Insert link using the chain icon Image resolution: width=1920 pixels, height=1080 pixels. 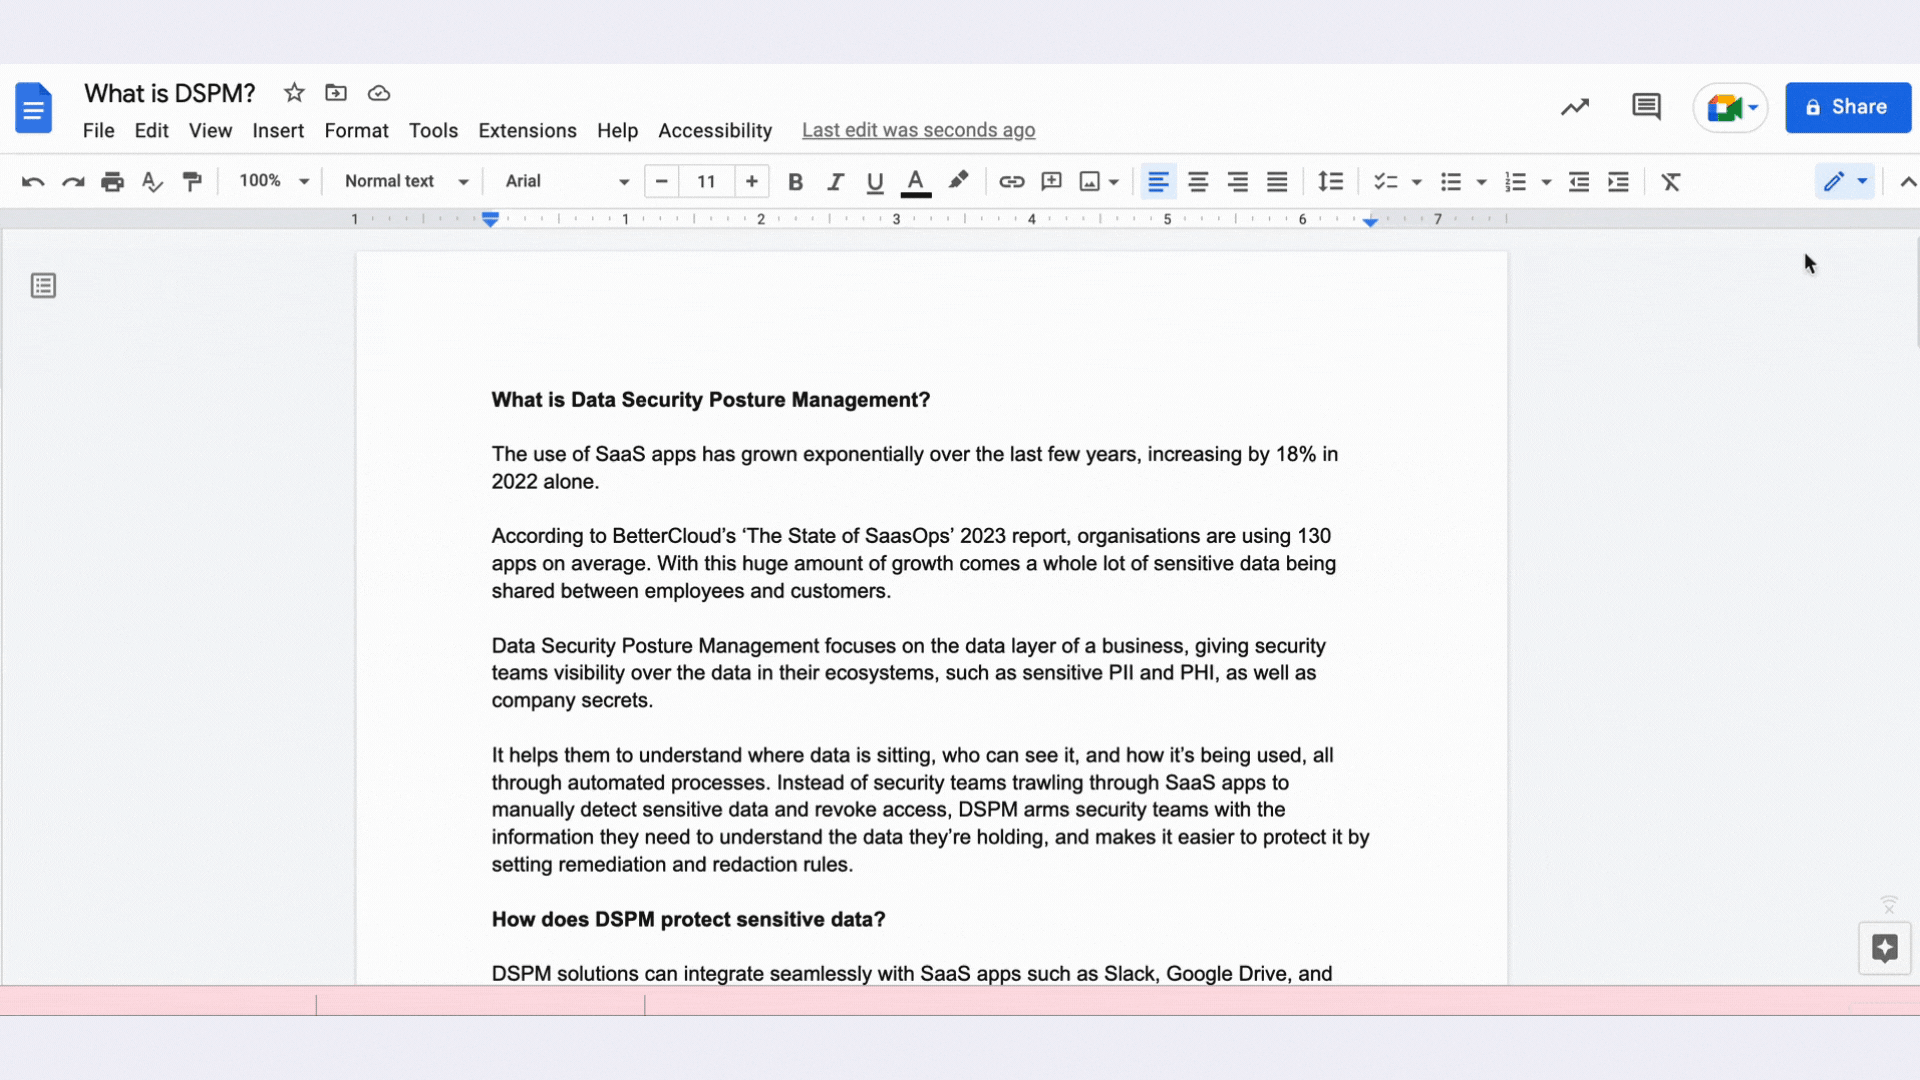click(x=1011, y=181)
